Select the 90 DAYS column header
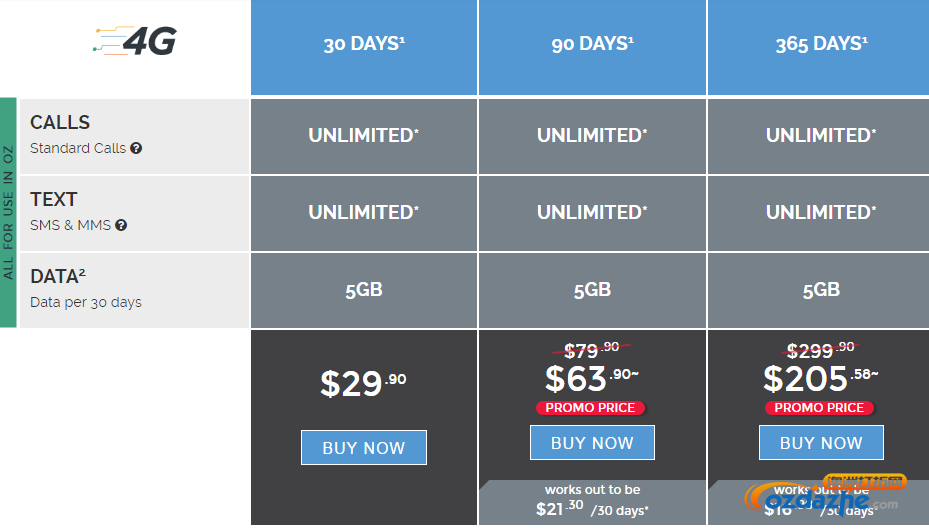Screen dimensions: 929x529 592,47
